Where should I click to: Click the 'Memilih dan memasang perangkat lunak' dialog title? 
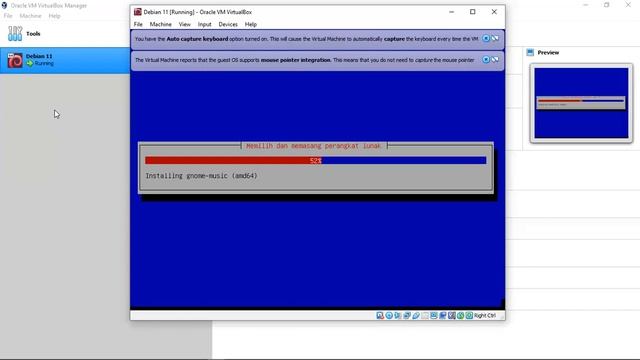pos(313,146)
